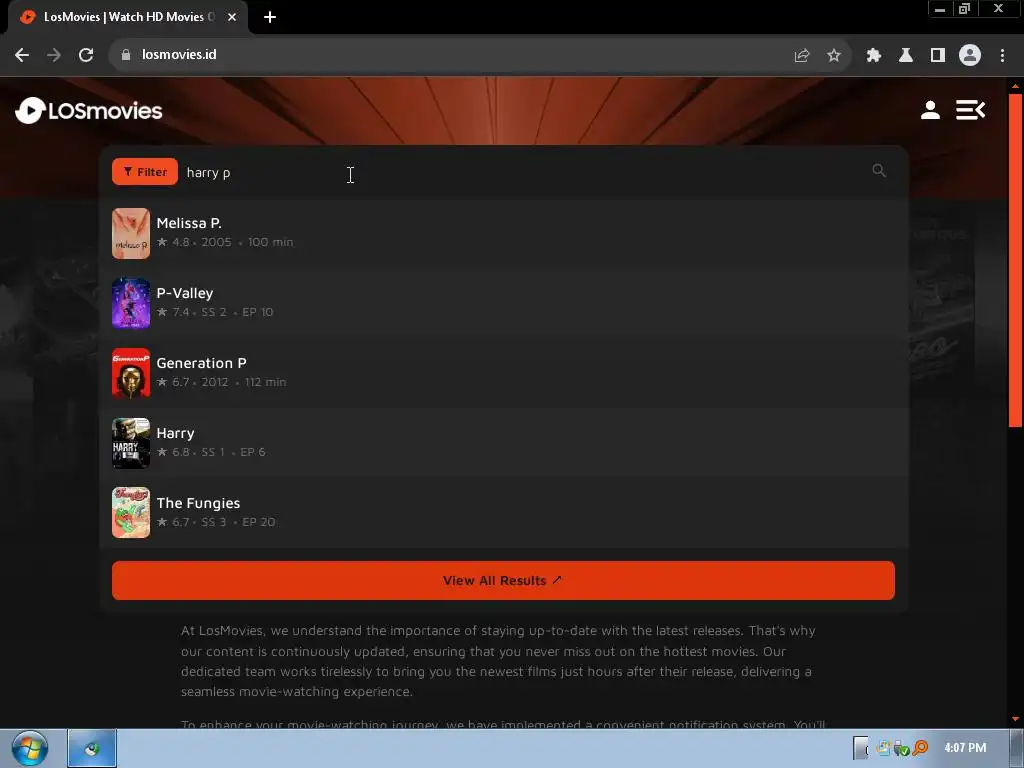This screenshot has width=1024, height=768.
Task: Click the lock site info icon
Action: (126, 55)
